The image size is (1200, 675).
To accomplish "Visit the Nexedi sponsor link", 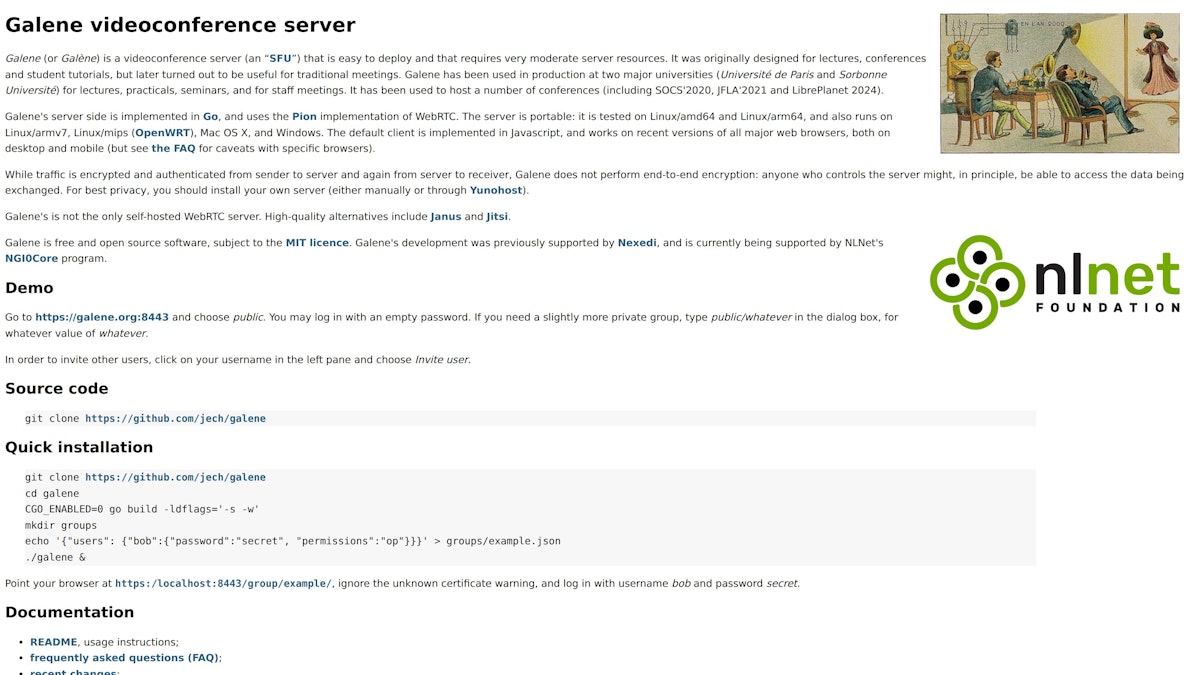I will point(637,243).
